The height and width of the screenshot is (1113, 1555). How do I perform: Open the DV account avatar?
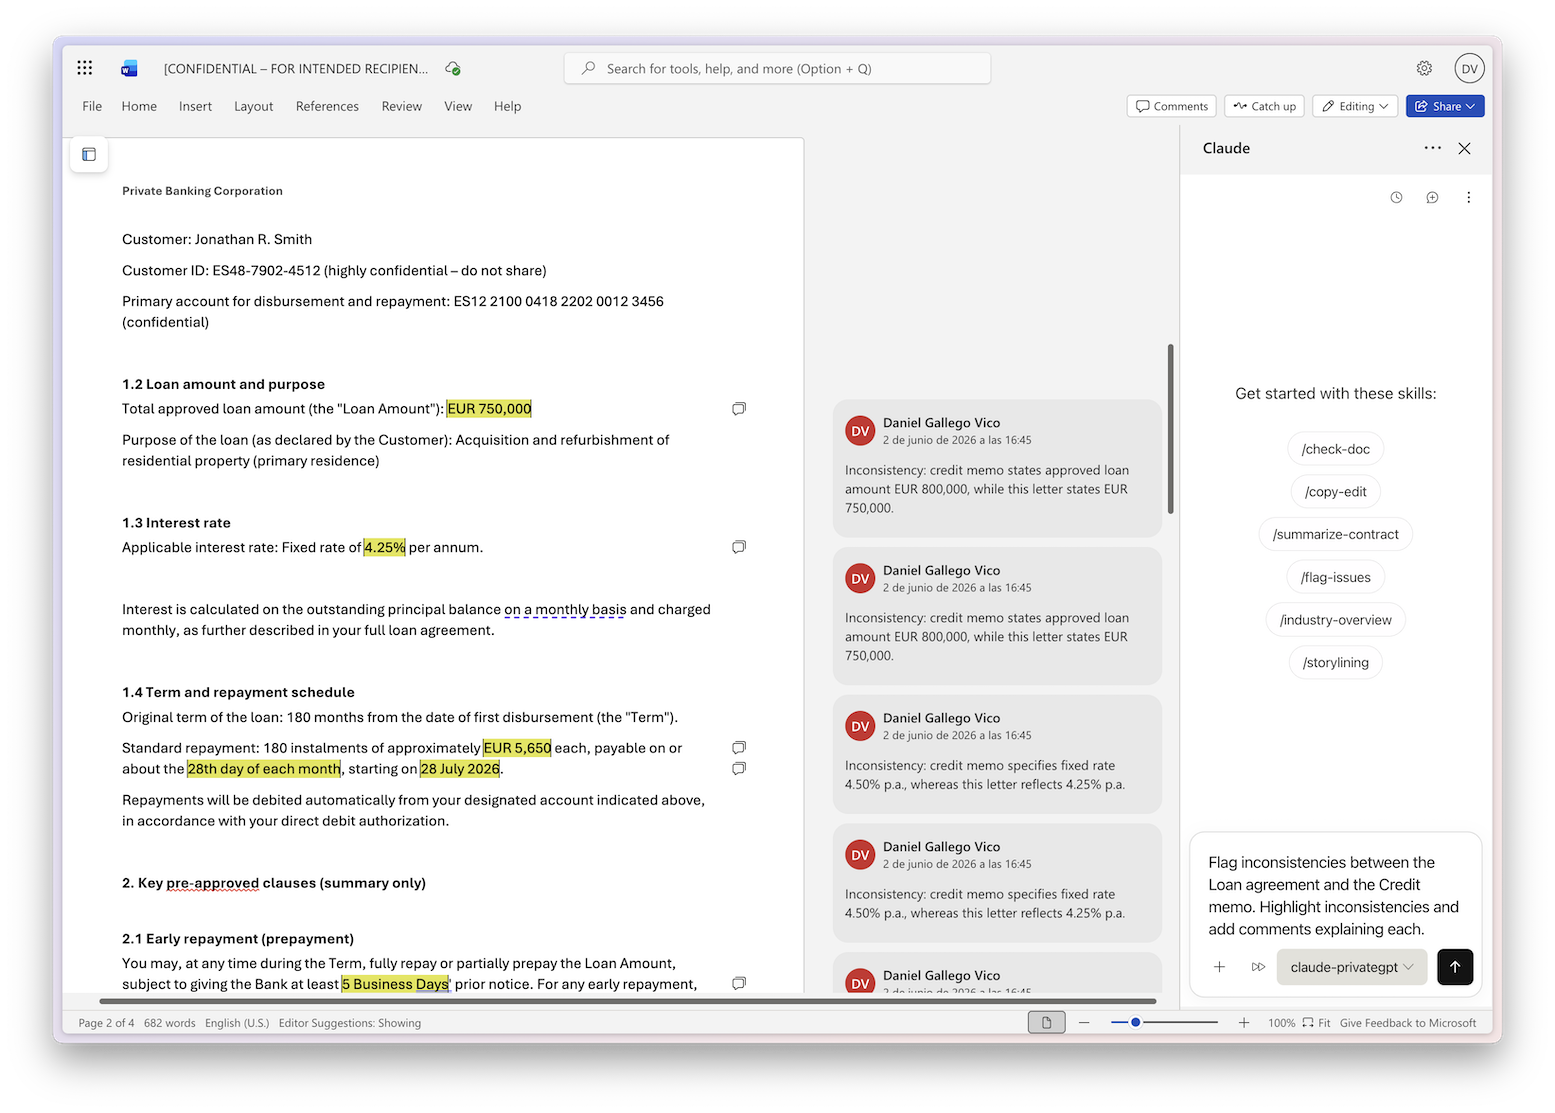1469,68
